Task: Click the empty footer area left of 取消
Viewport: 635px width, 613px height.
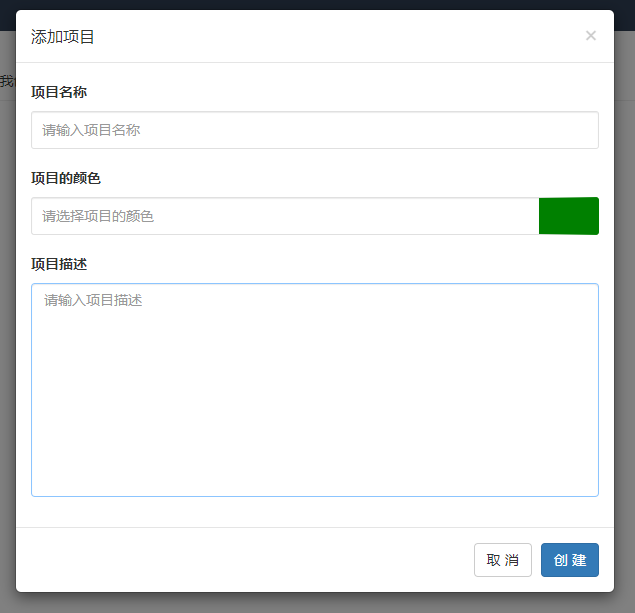Action: point(240,560)
